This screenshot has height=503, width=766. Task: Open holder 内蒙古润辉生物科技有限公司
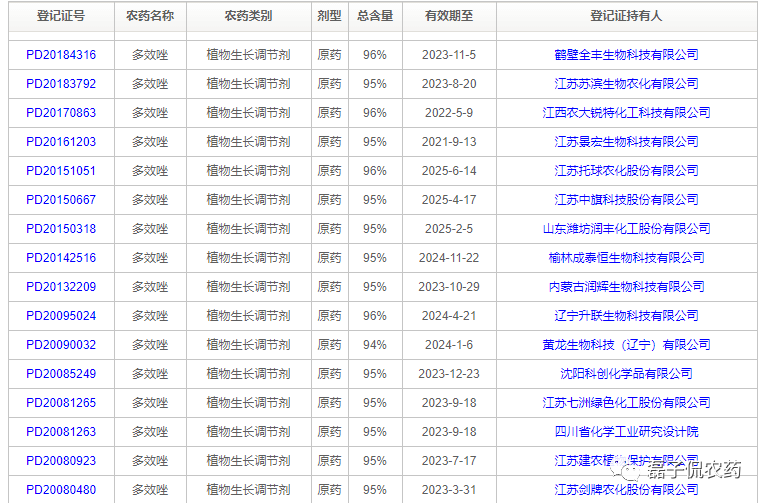click(x=626, y=287)
